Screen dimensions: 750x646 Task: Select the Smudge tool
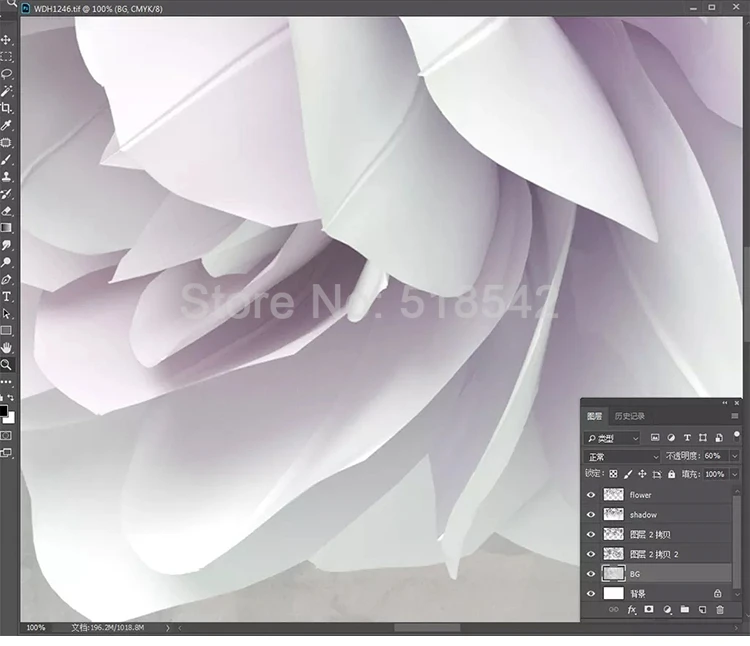6,245
